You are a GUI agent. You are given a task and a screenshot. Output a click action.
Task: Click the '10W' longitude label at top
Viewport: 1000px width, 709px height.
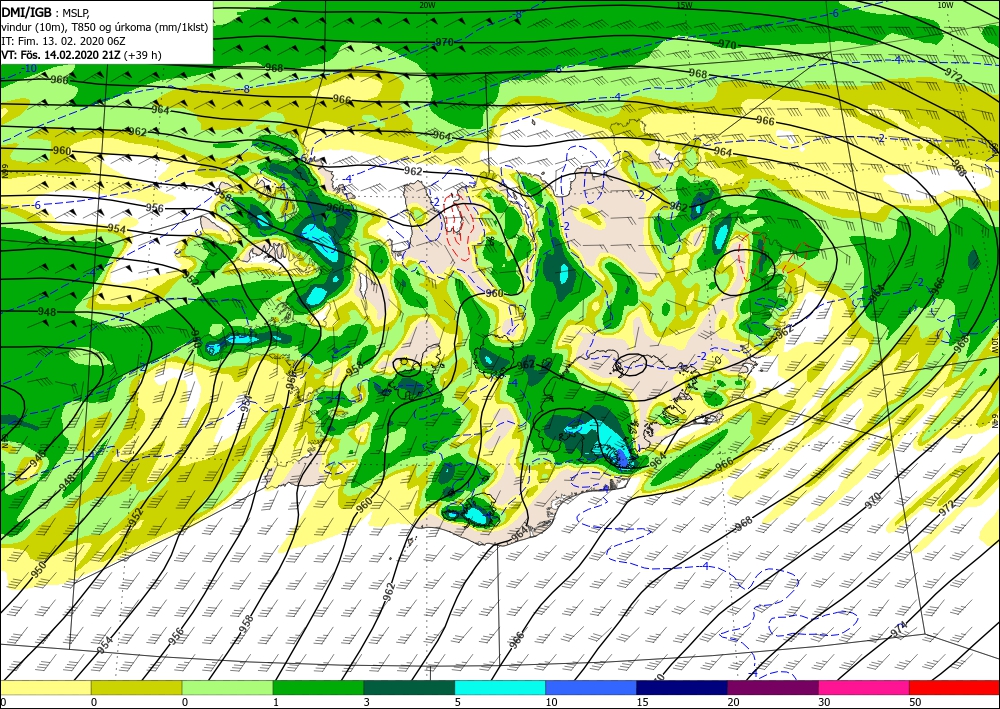click(x=945, y=4)
